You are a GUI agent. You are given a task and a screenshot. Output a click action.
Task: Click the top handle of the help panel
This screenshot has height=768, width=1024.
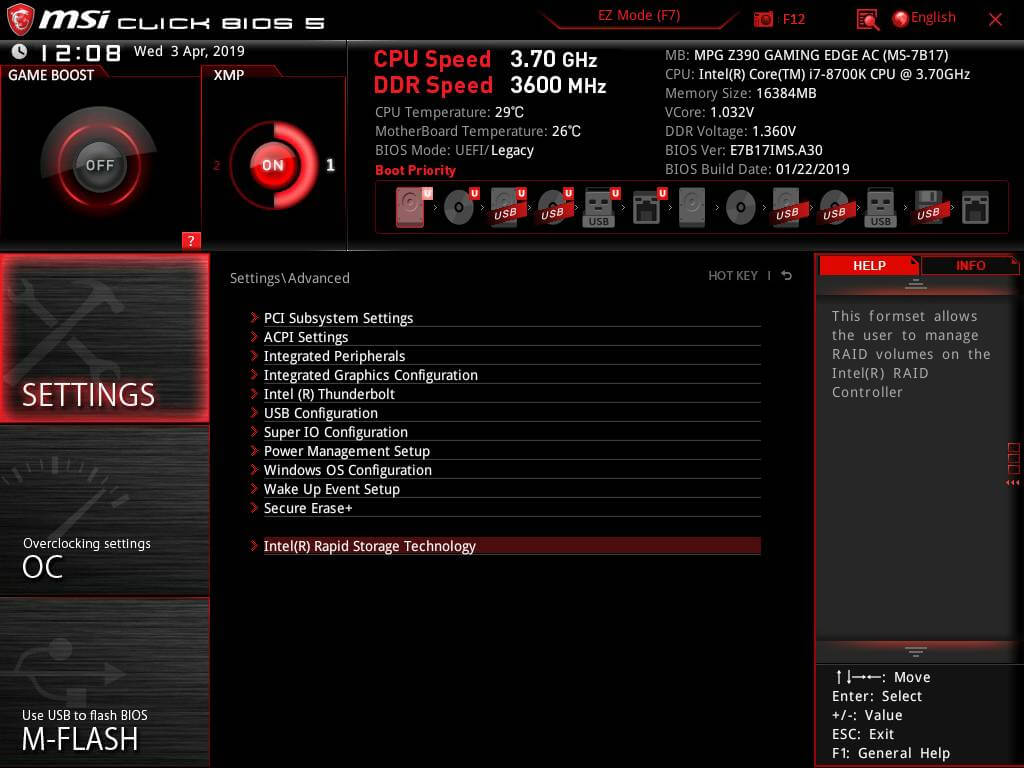916,283
